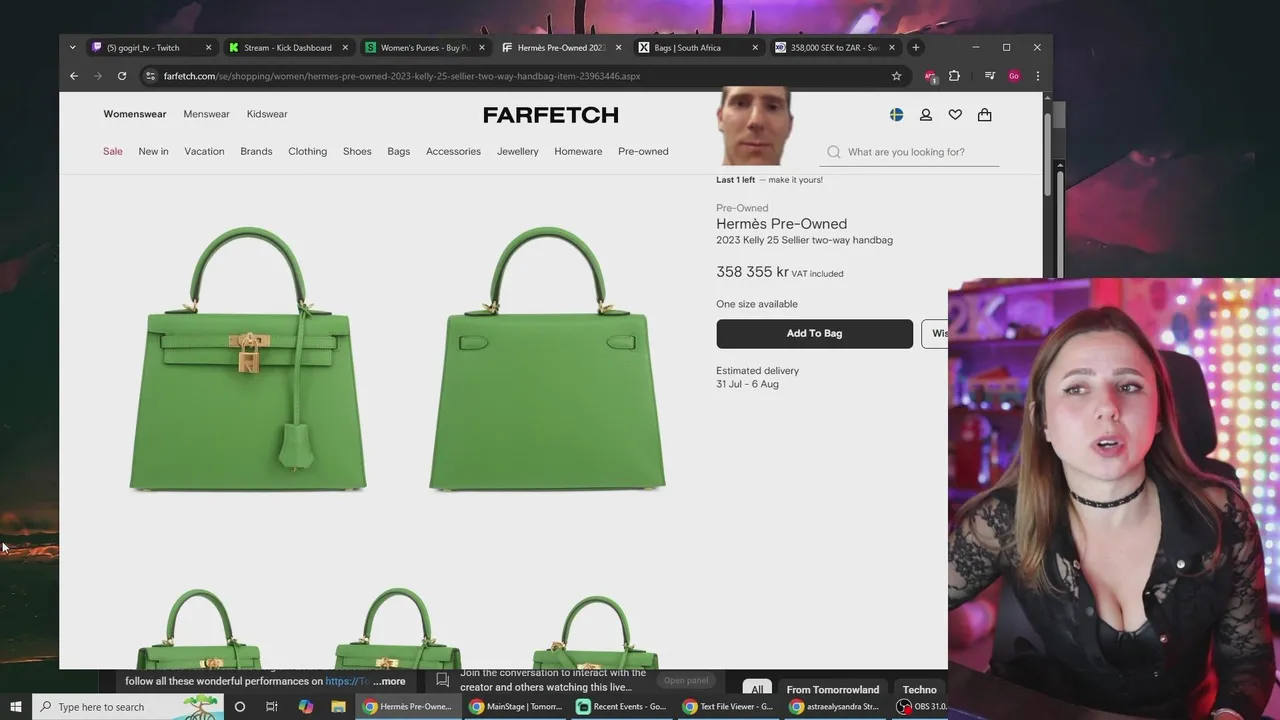Open the Shoes category
Screen dimensions: 1280x720
coord(357,151)
